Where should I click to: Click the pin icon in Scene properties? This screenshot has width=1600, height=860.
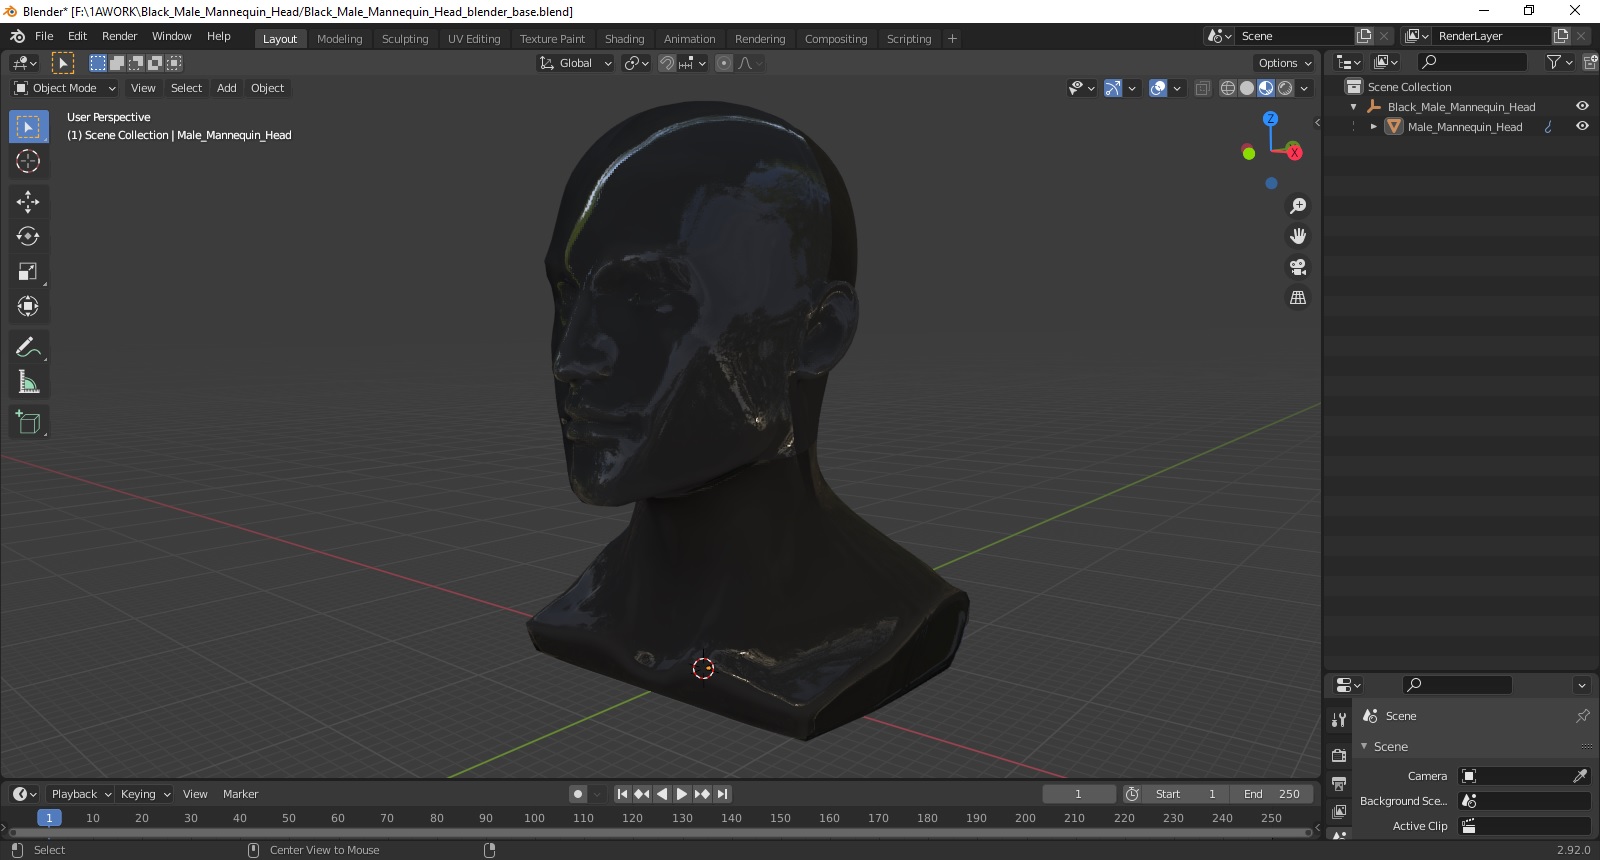pyautogui.click(x=1583, y=716)
